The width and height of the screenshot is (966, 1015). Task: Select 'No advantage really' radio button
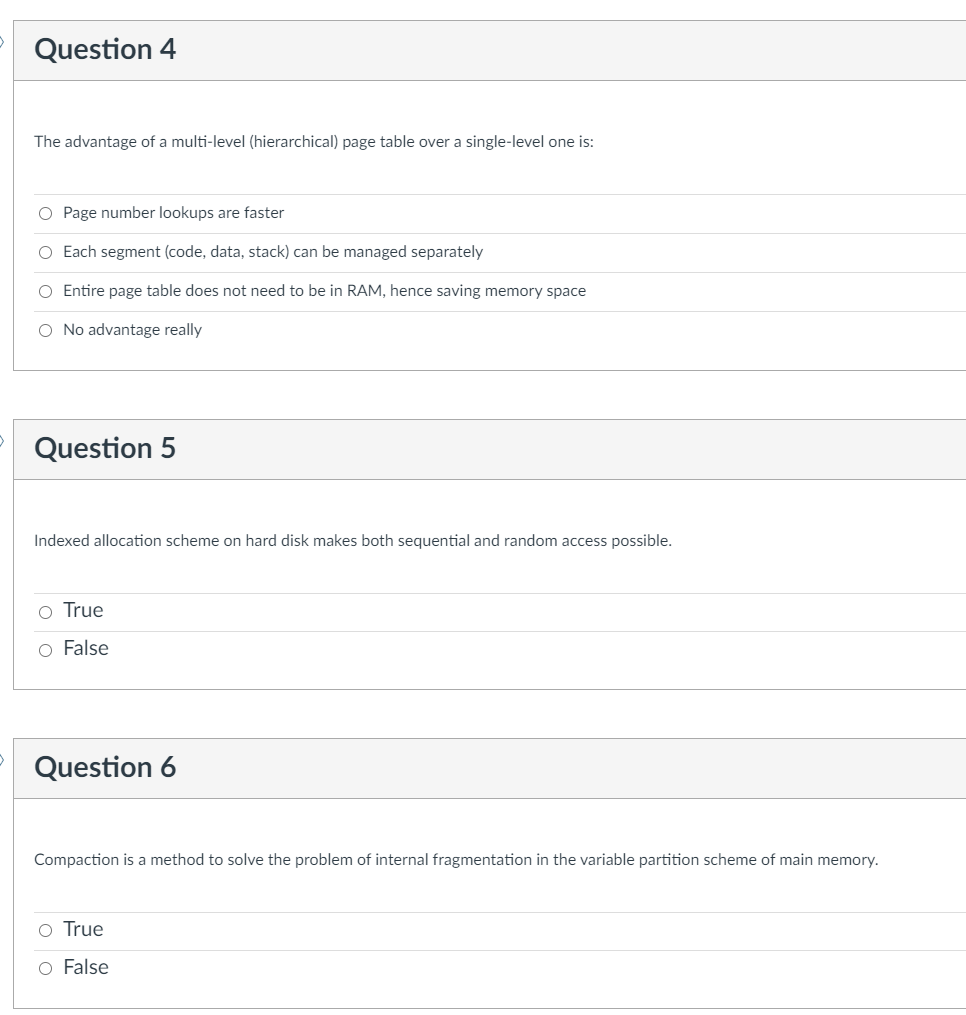click(45, 331)
